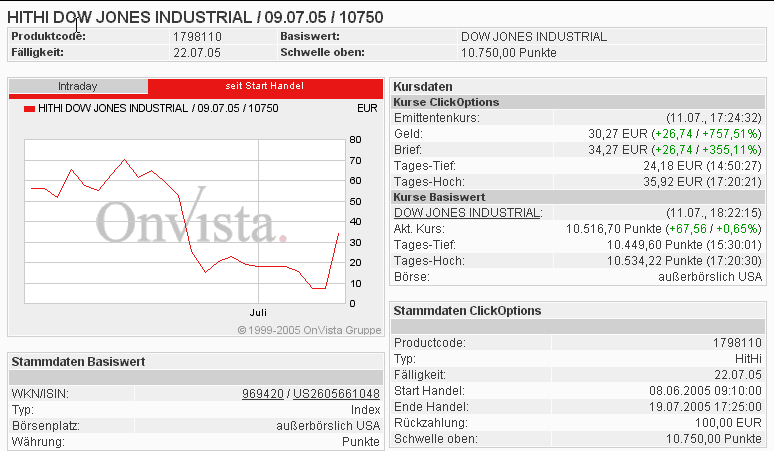Screen dimensions: 774x451
Task: Click the chart legend text 'HITHI DOW JONES INDUSTRIAL / 09.07.05 / 10750'
Action: pos(158,108)
